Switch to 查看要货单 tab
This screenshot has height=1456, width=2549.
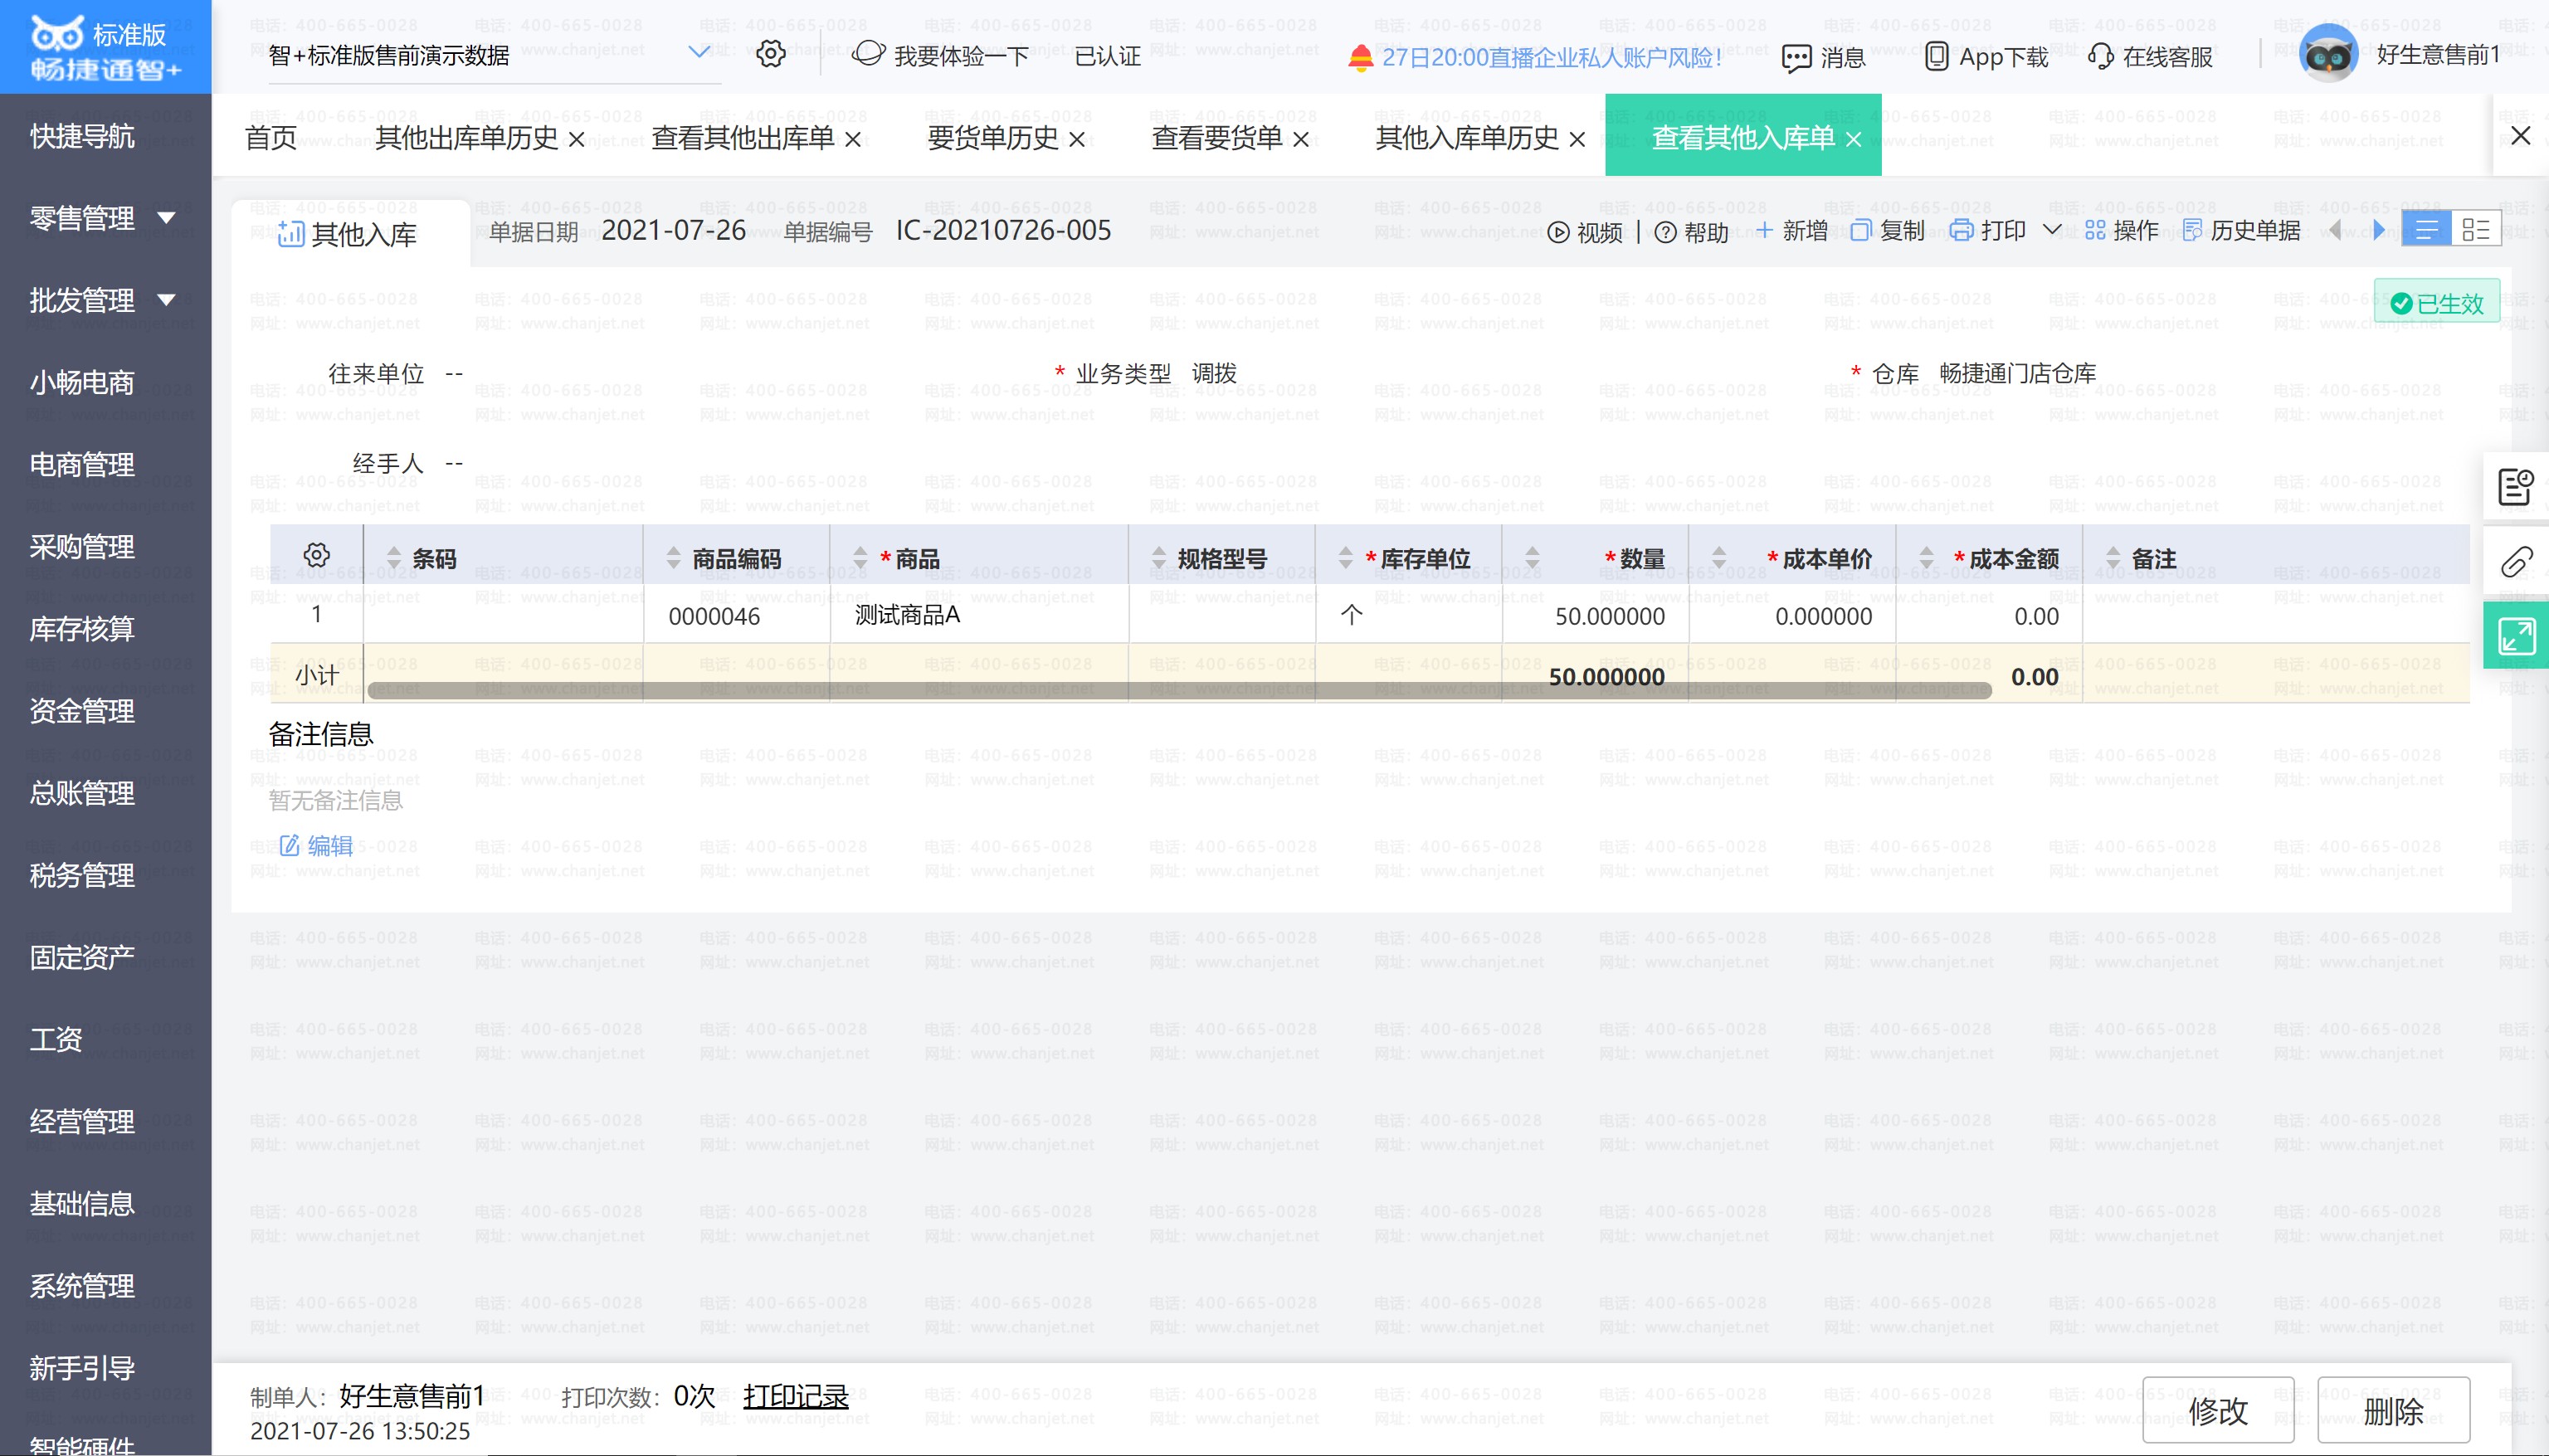[1217, 137]
